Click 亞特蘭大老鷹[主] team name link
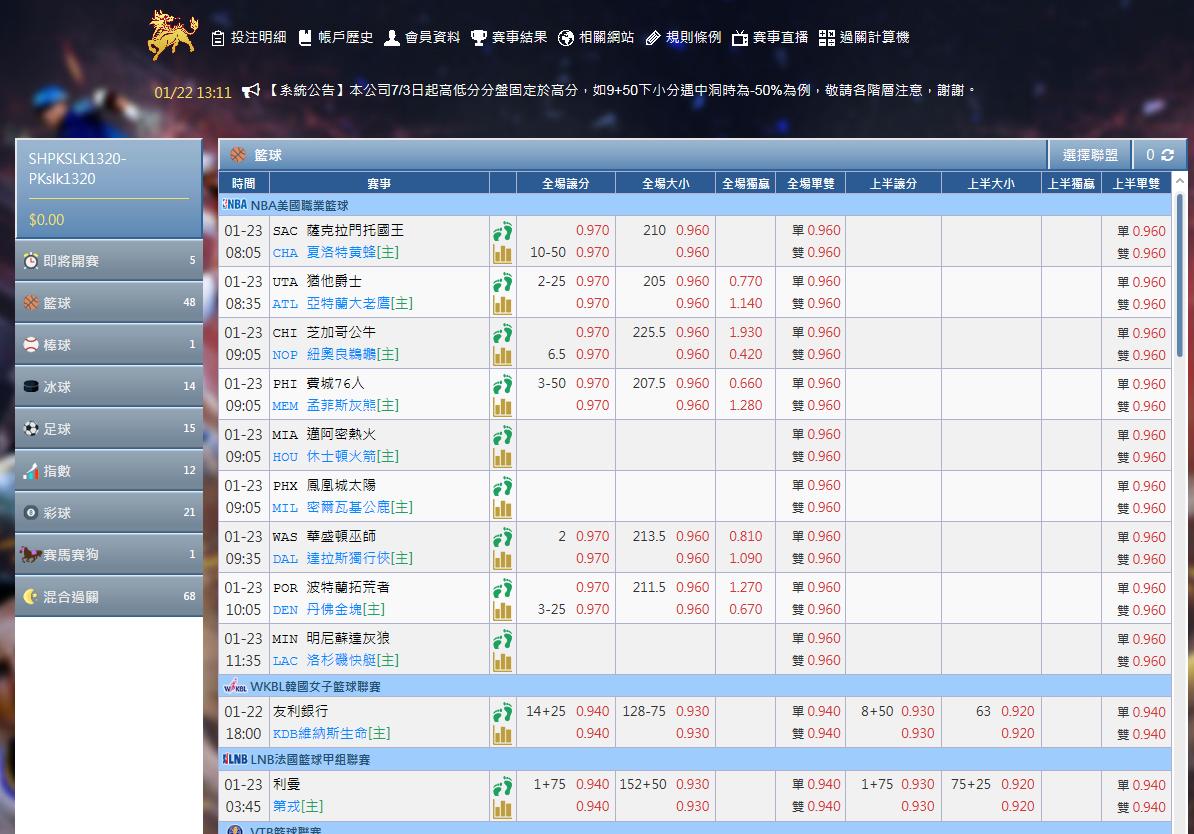The width and height of the screenshot is (1194, 834). point(359,303)
